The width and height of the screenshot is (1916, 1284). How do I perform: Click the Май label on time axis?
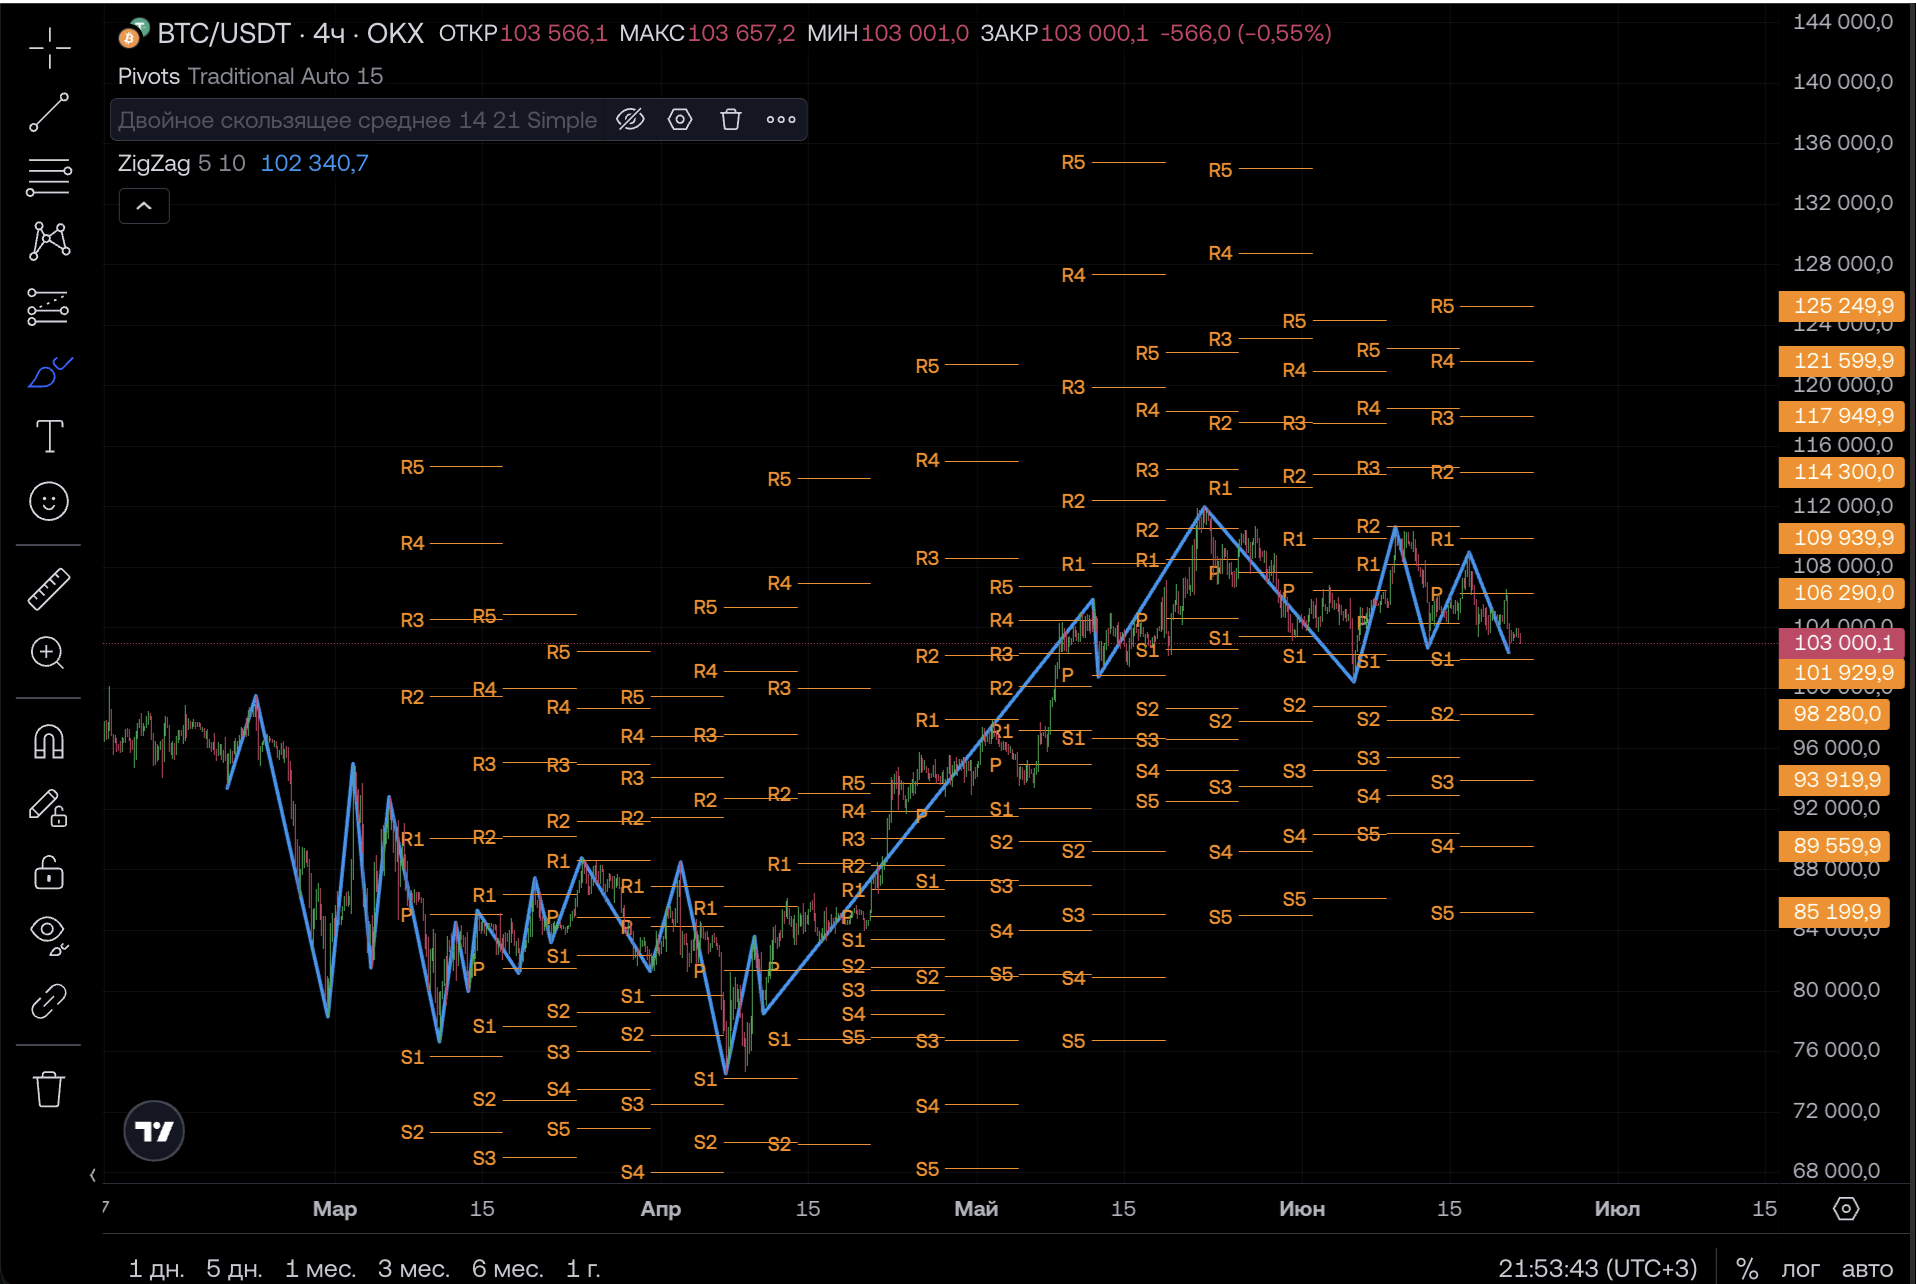coord(976,1209)
